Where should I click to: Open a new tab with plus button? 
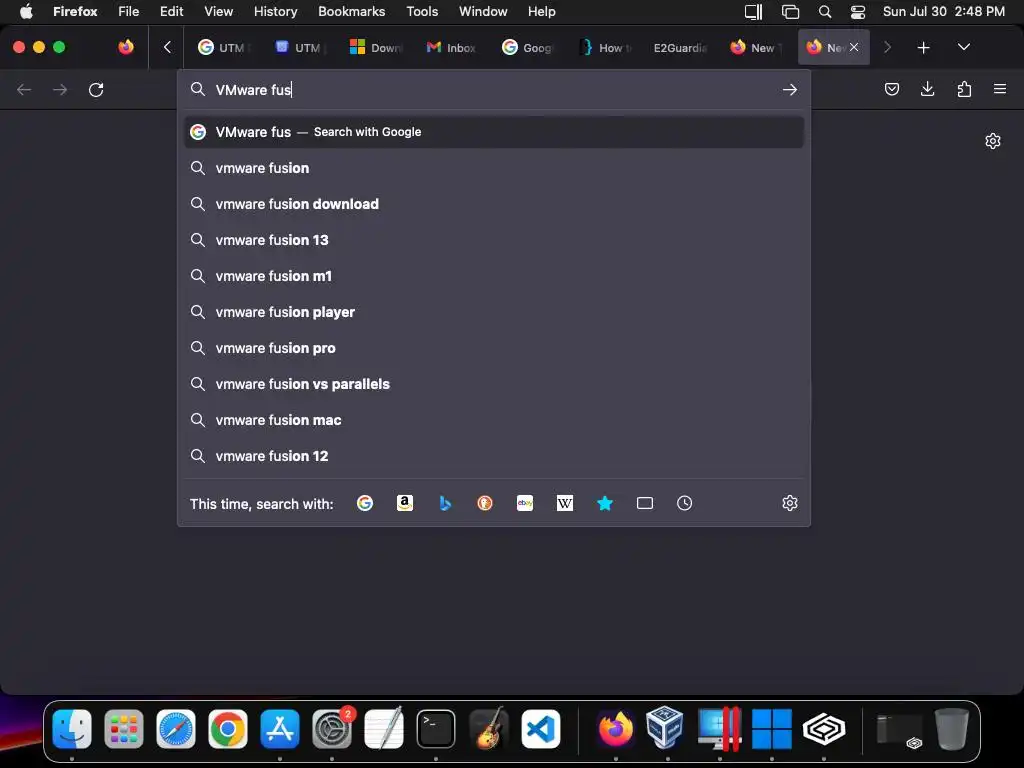click(923, 48)
